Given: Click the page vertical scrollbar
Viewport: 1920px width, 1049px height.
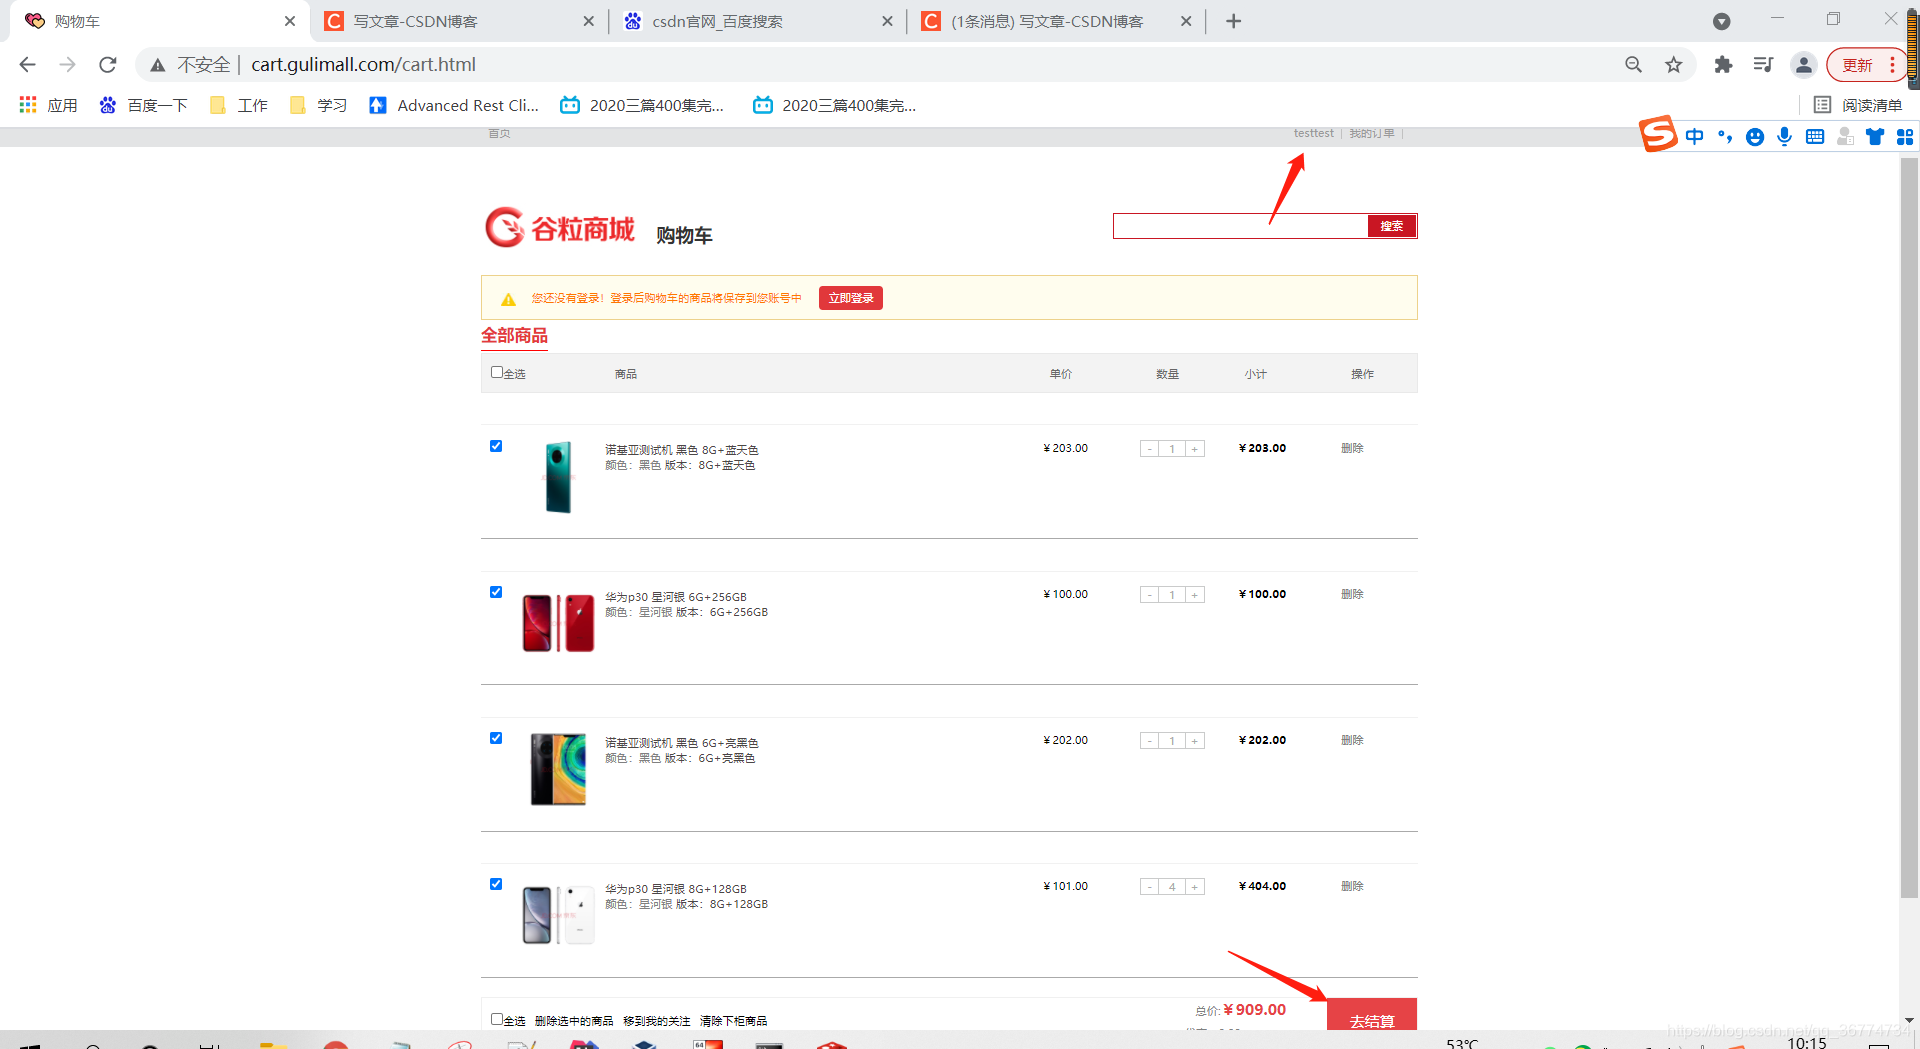Looking at the screenshot, I should [1909, 528].
